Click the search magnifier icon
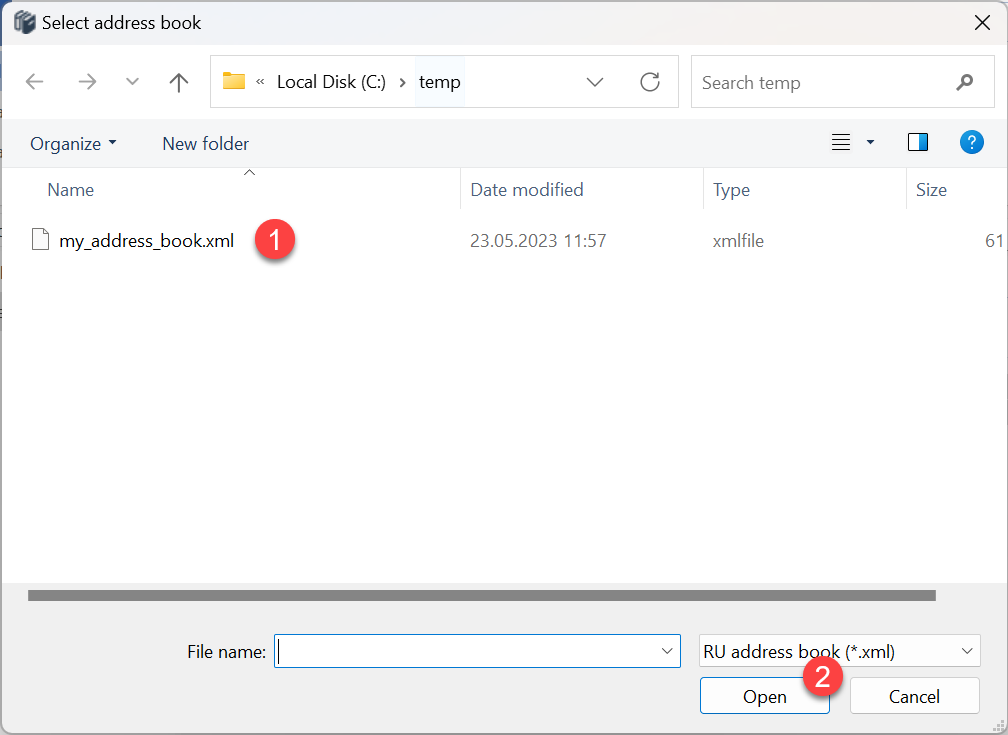This screenshot has width=1008, height=735. 964,82
